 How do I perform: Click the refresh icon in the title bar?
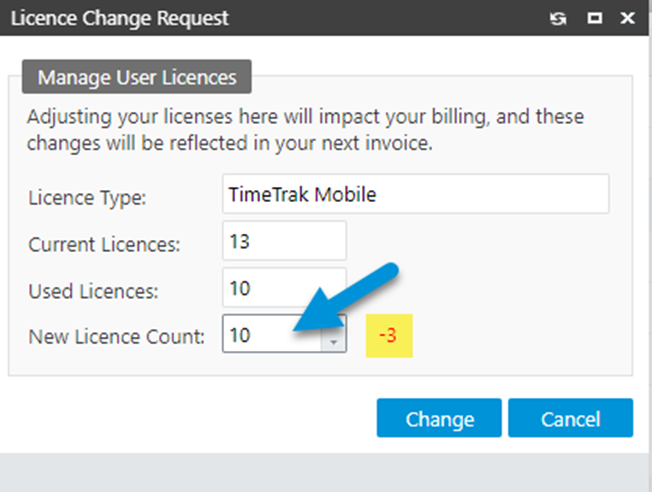(x=558, y=18)
